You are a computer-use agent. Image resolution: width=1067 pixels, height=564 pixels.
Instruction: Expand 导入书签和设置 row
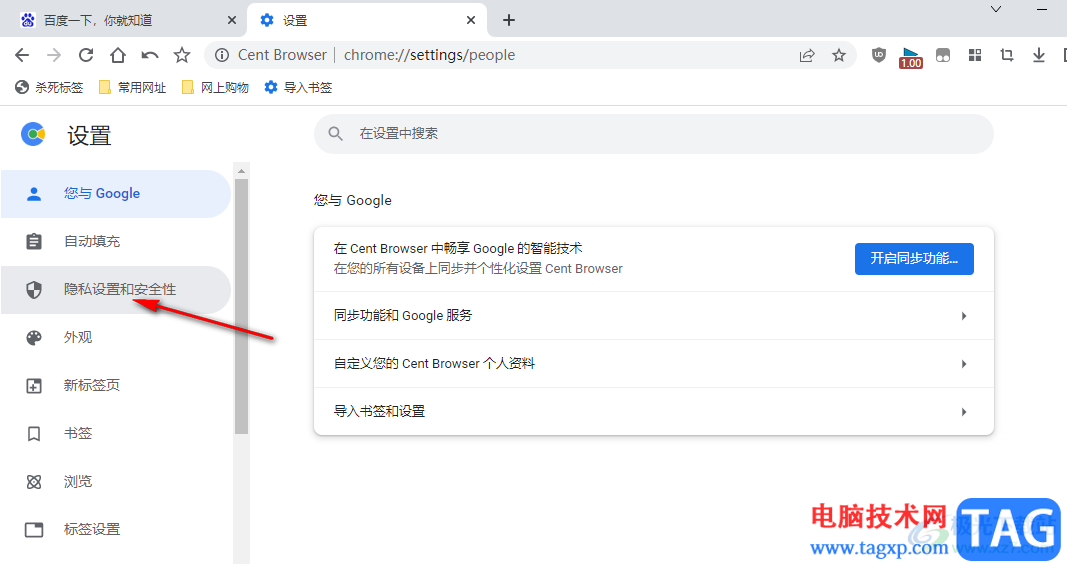click(x=653, y=412)
